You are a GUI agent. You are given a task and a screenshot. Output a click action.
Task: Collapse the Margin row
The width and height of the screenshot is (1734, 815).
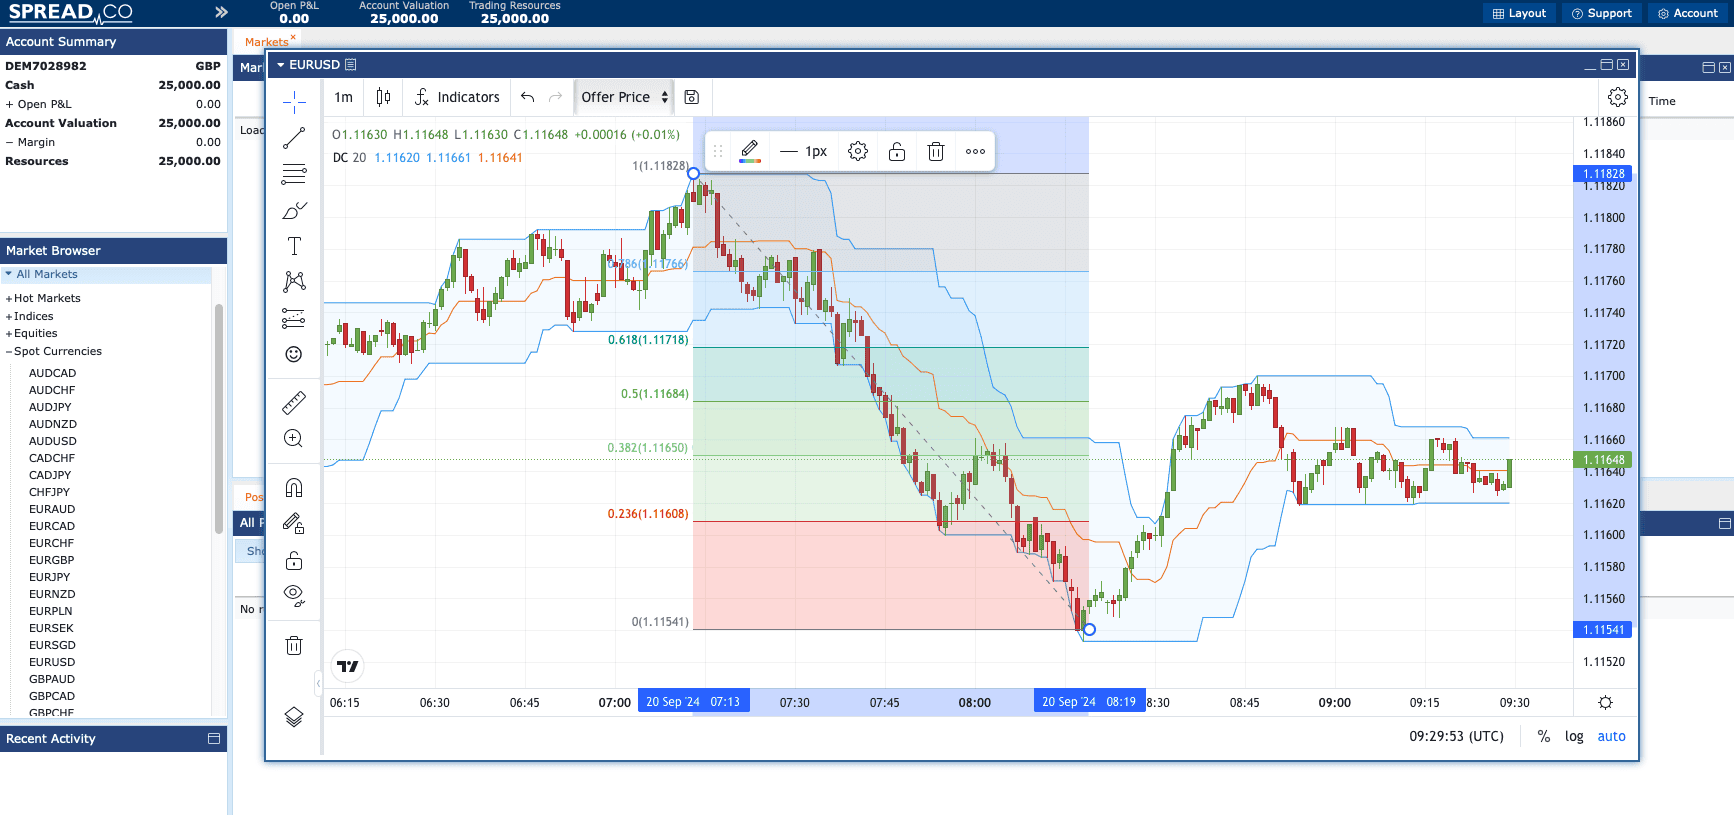(9, 142)
